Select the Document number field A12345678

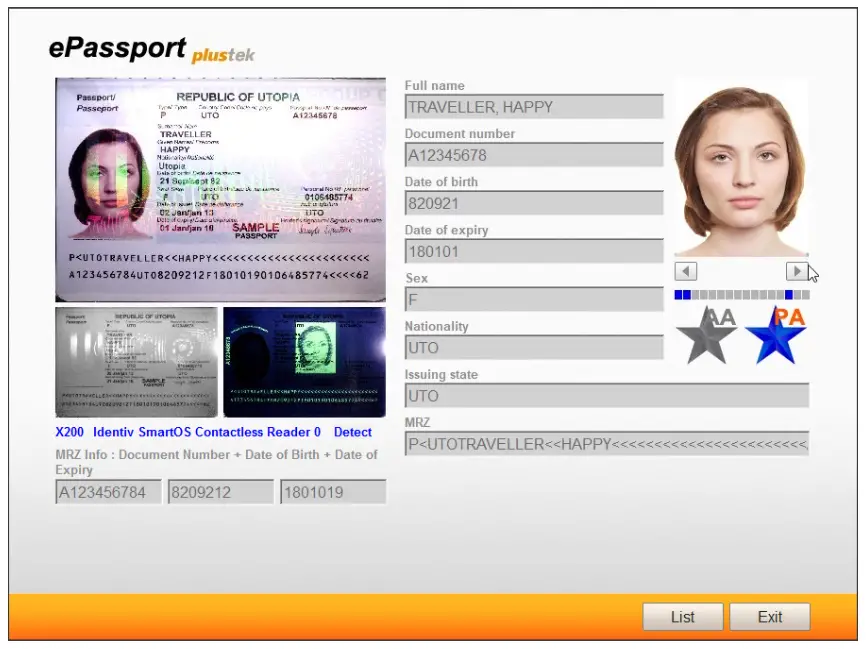(535, 154)
